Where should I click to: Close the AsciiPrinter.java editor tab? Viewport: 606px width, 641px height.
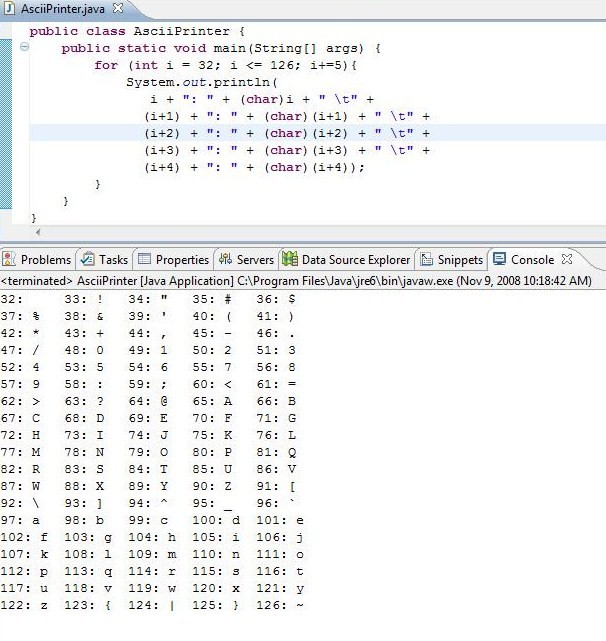(x=117, y=8)
